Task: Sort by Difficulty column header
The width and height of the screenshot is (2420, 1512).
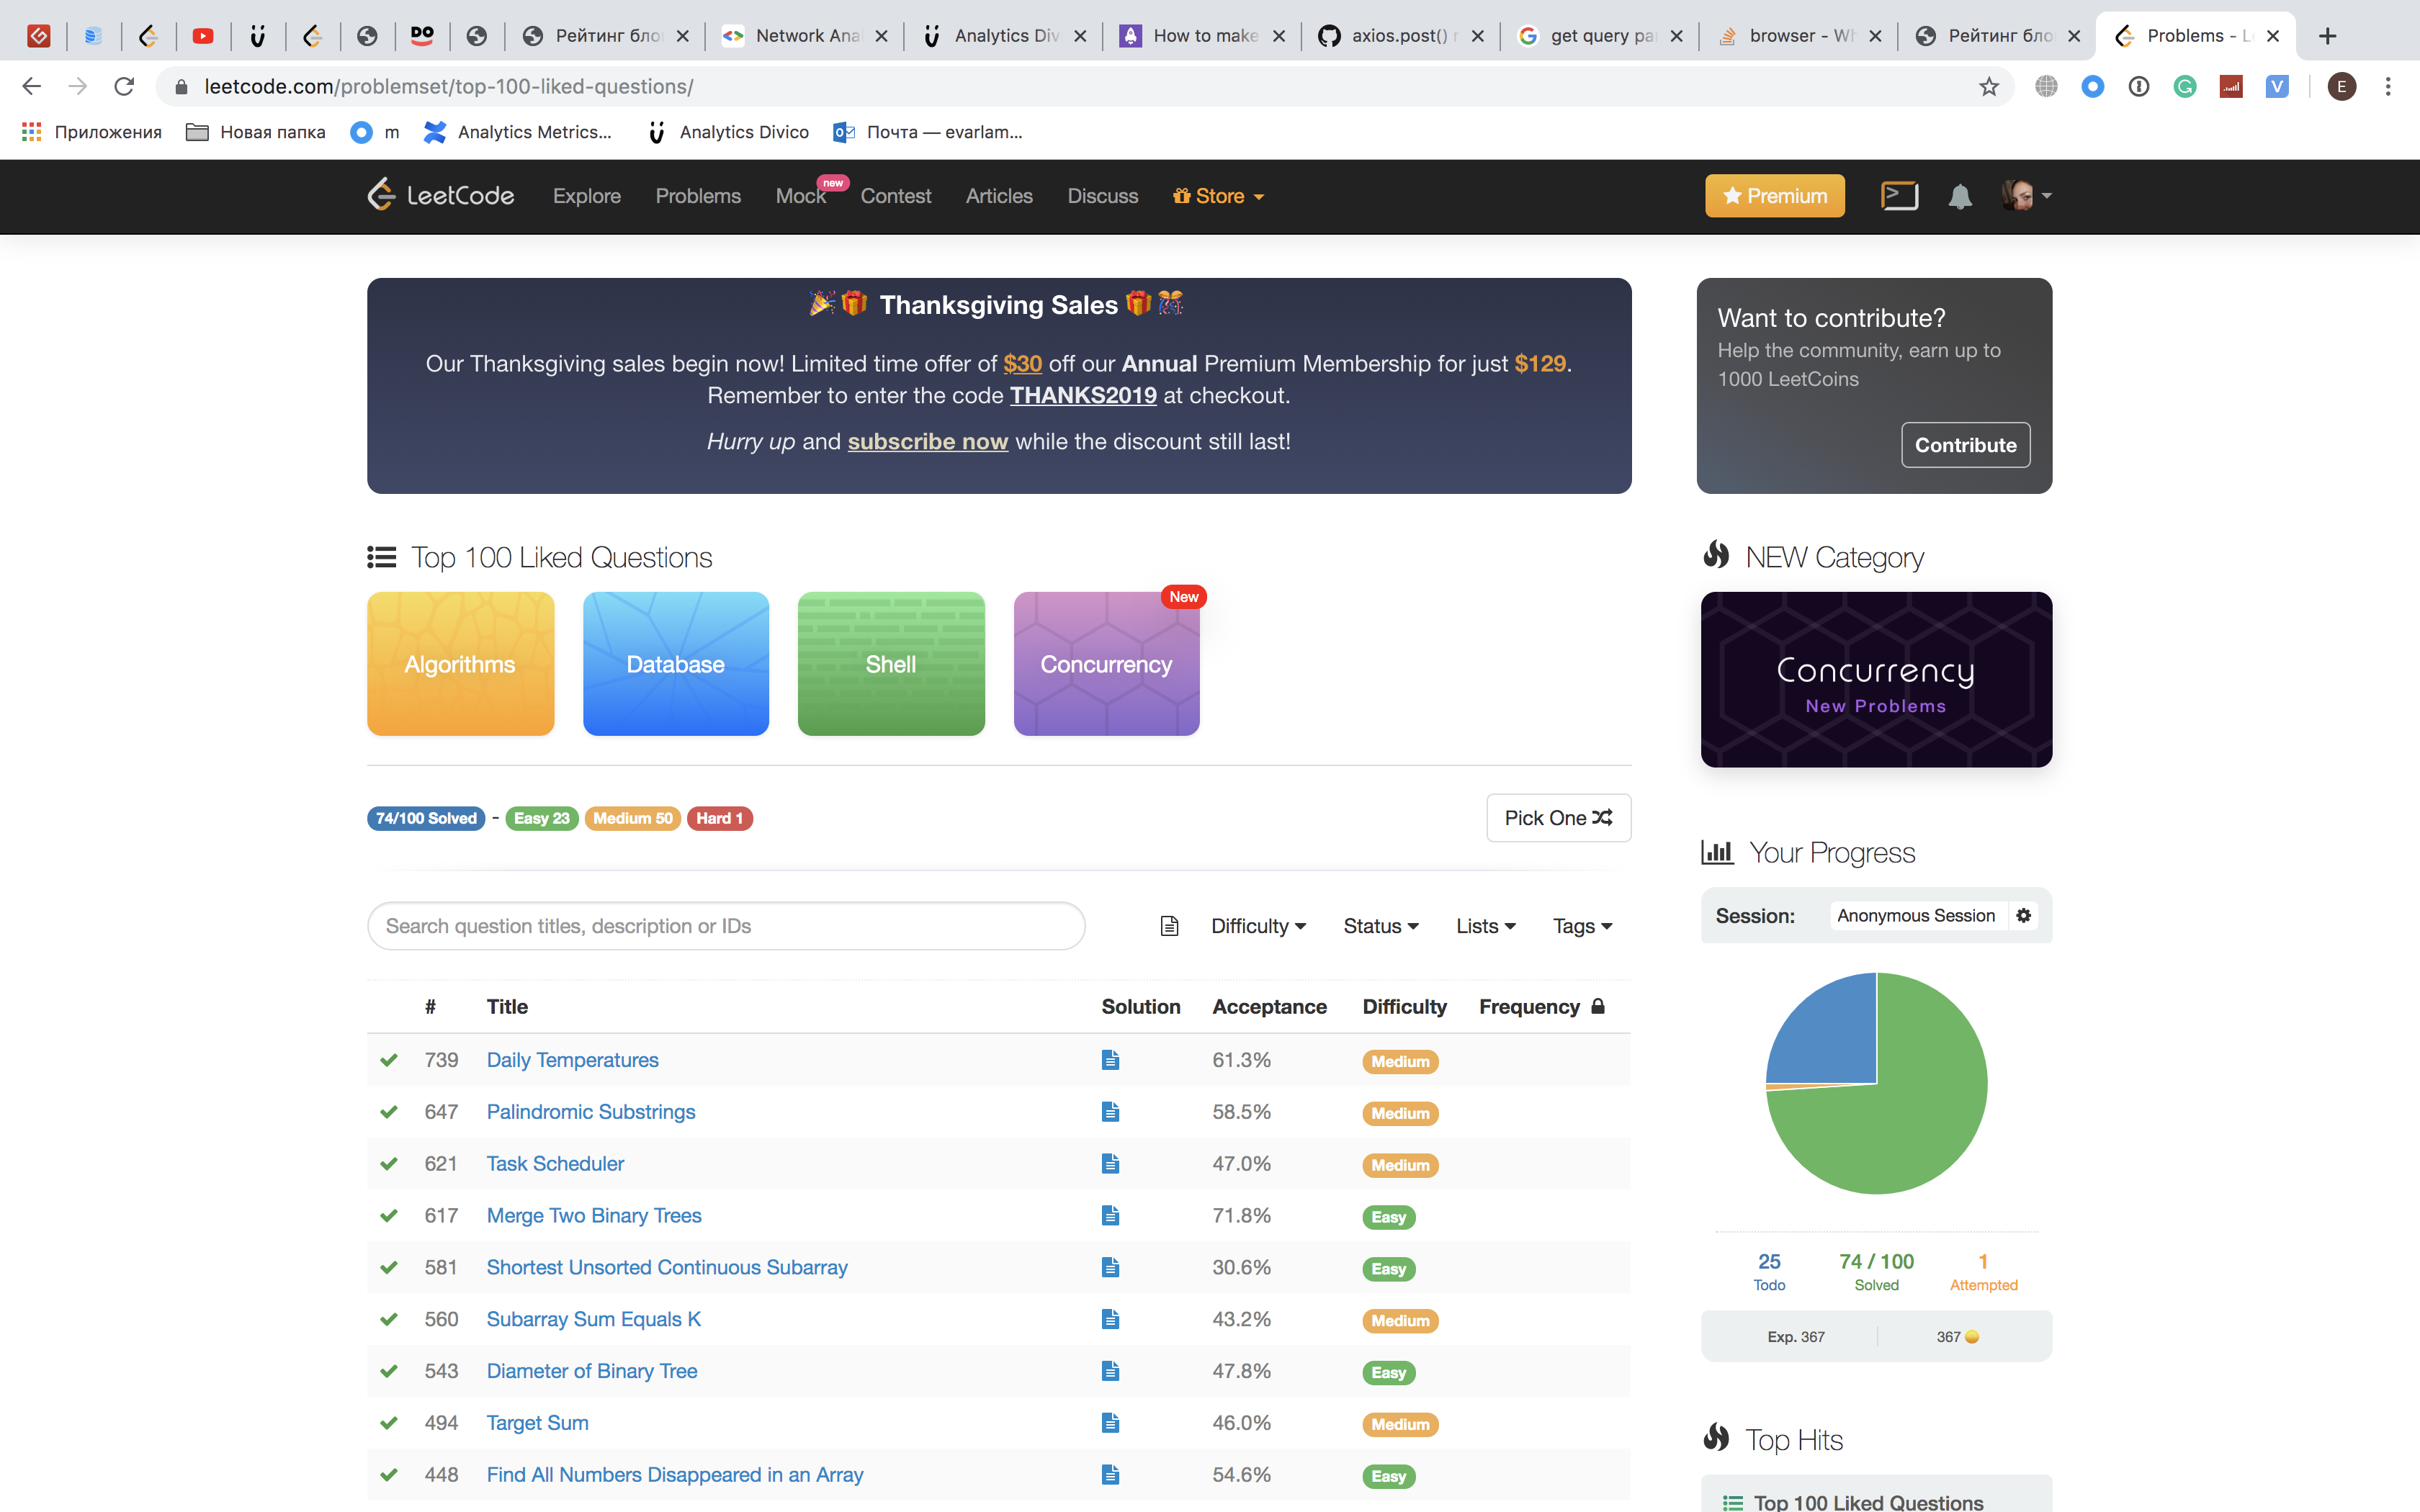Action: pyautogui.click(x=1404, y=1007)
